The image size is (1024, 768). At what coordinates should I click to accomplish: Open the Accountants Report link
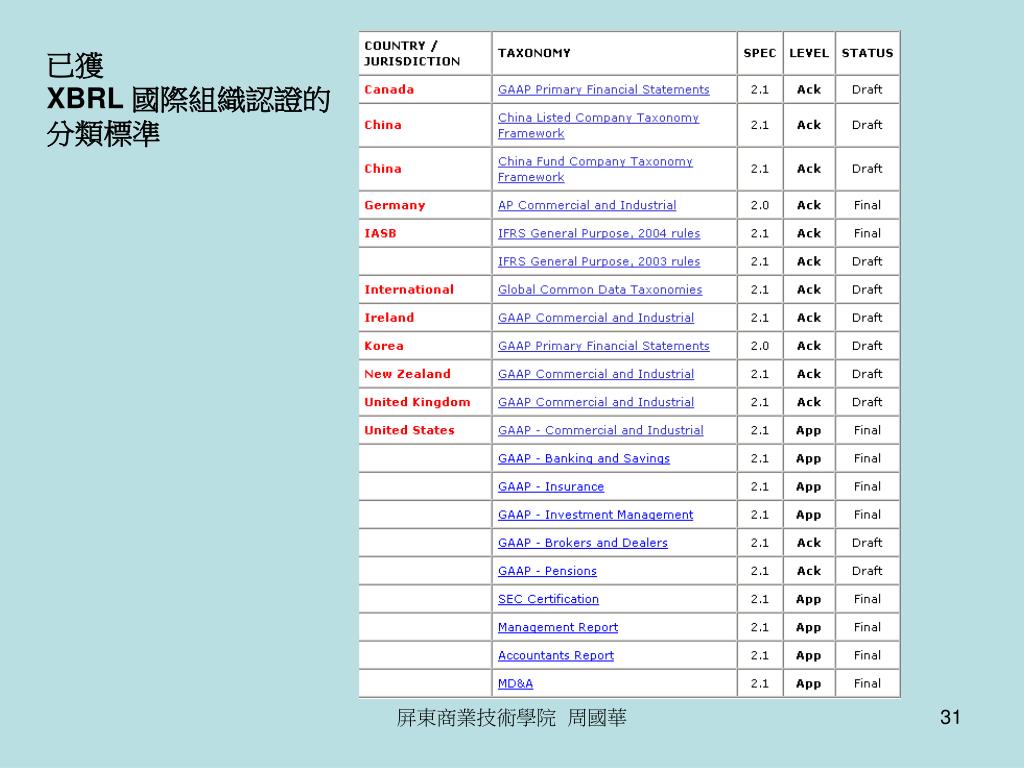point(556,655)
